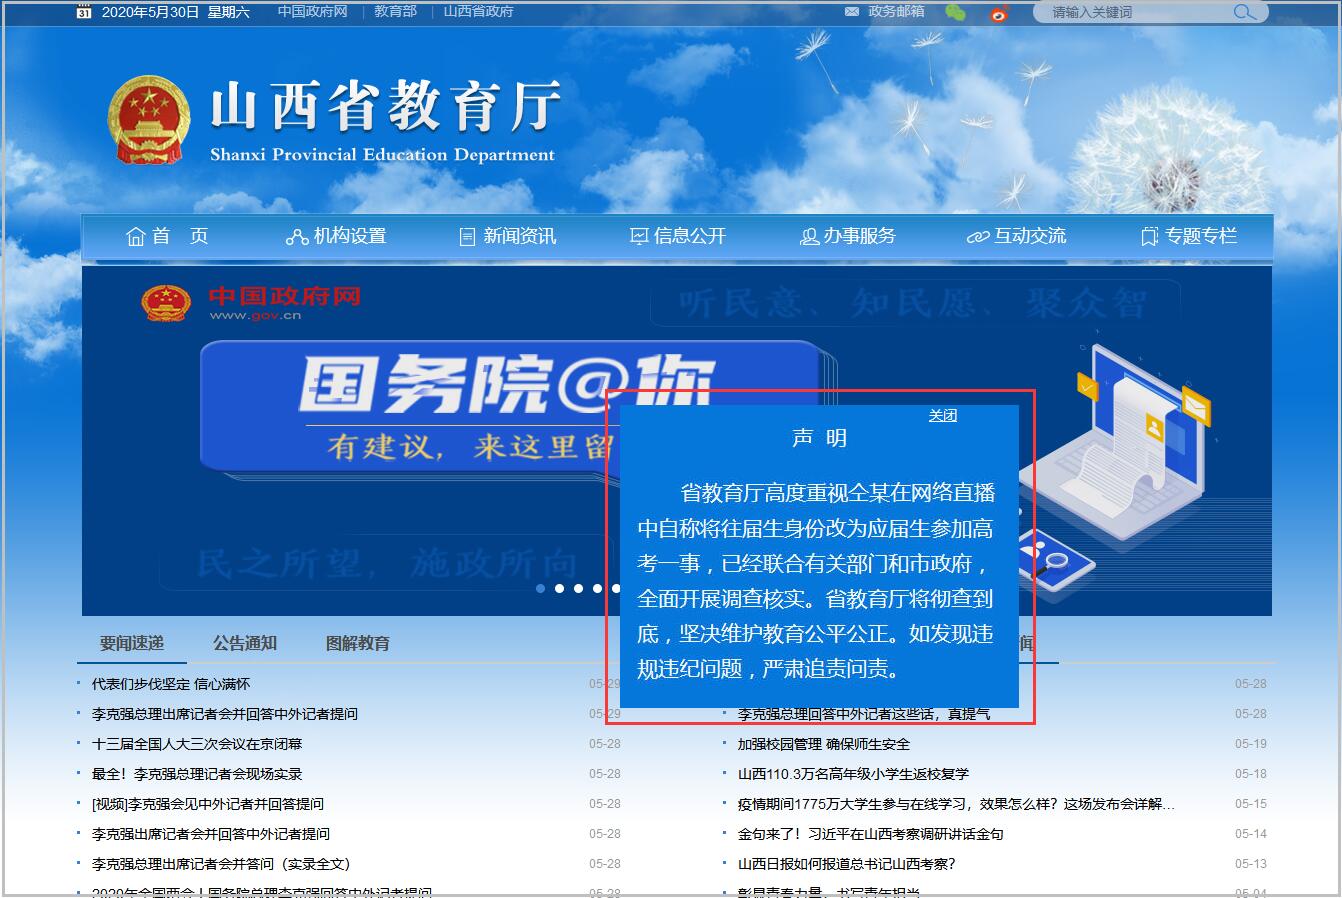The width and height of the screenshot is (1342, 898).
Task: Open the 山西省政府 top link
Action: 478,12
